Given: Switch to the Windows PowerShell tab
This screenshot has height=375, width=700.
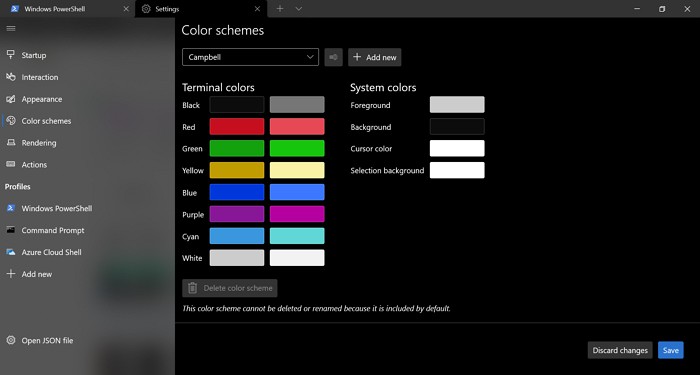Looking at the screenshot, I should (67, 8).
